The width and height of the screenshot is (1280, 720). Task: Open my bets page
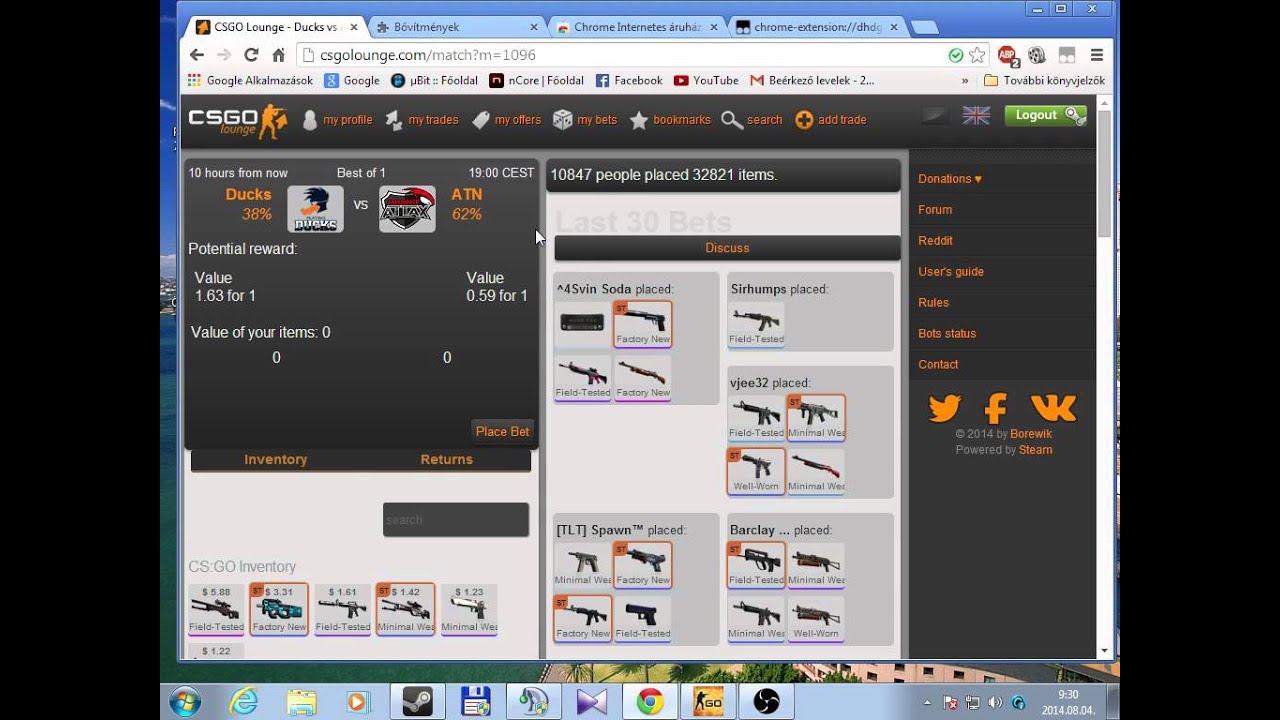coord(585,120)
